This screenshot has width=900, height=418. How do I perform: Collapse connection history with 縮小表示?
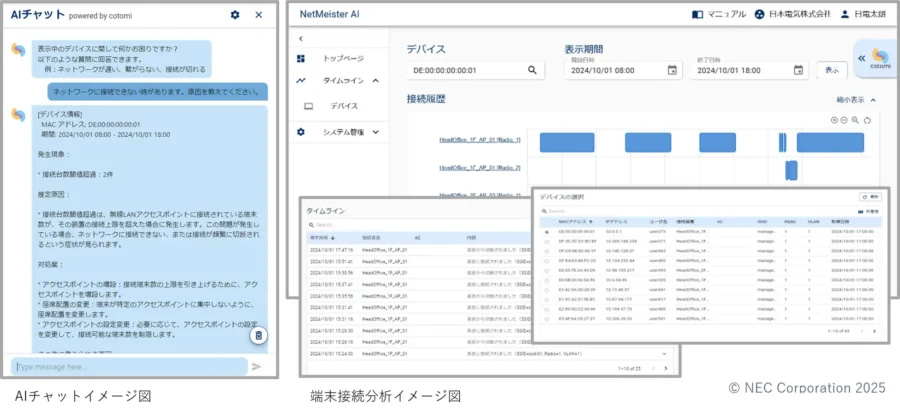coord(856,100)
